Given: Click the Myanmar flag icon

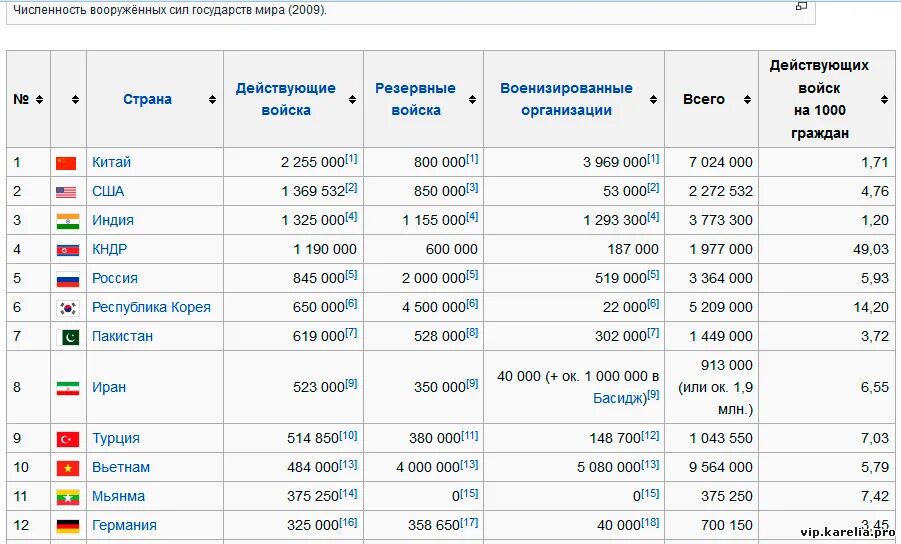Looking at the screenshot, I should coord(68,497).
